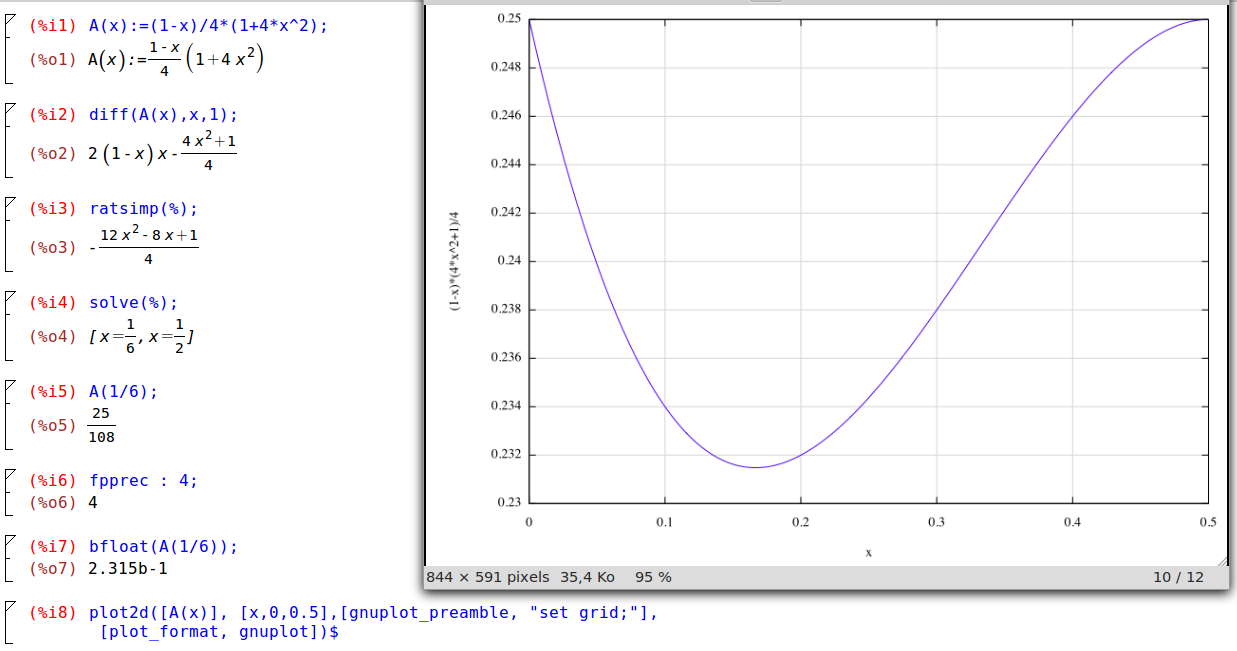Viewport: 1237px width, 651px height.
Task: Select the 25/108 fraction output
Action: pyautogui.click(x=101, y=425)
